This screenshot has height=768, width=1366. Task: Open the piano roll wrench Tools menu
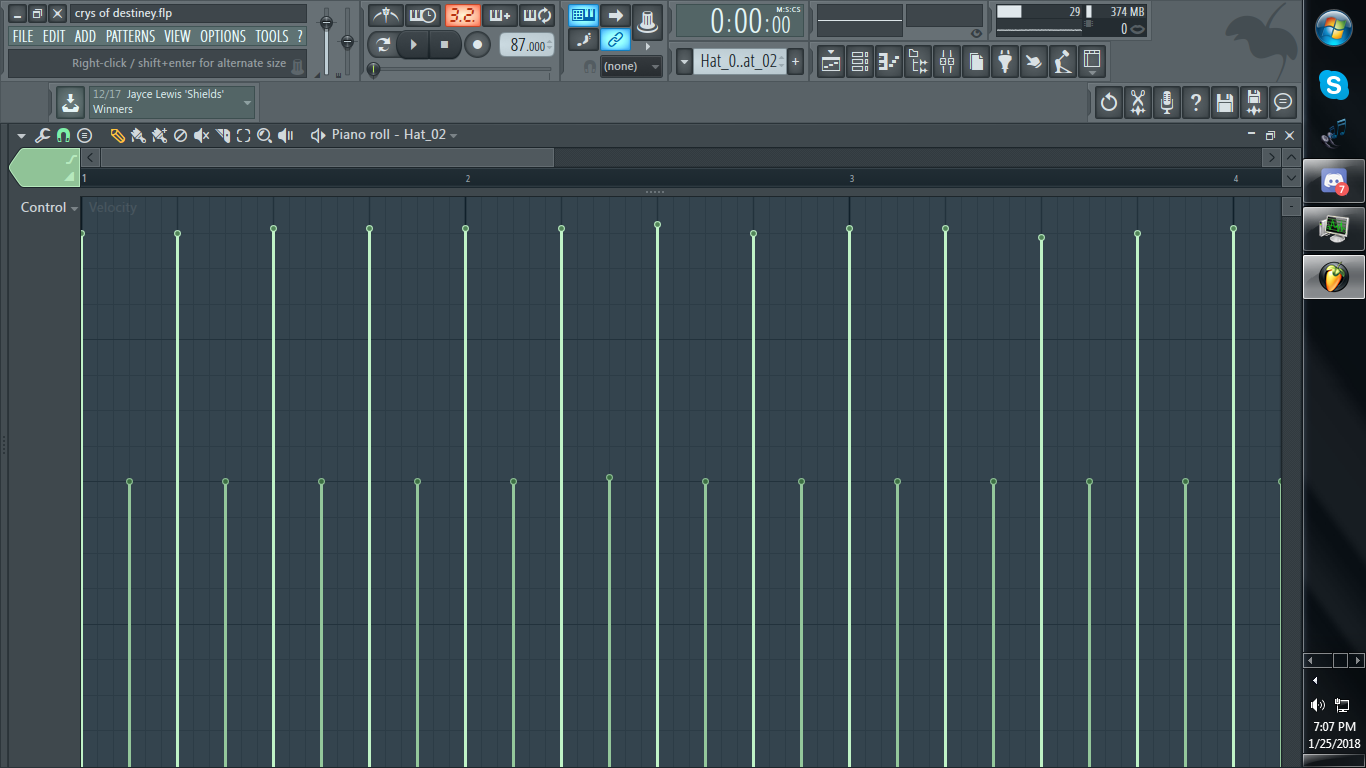pos(42,135)
